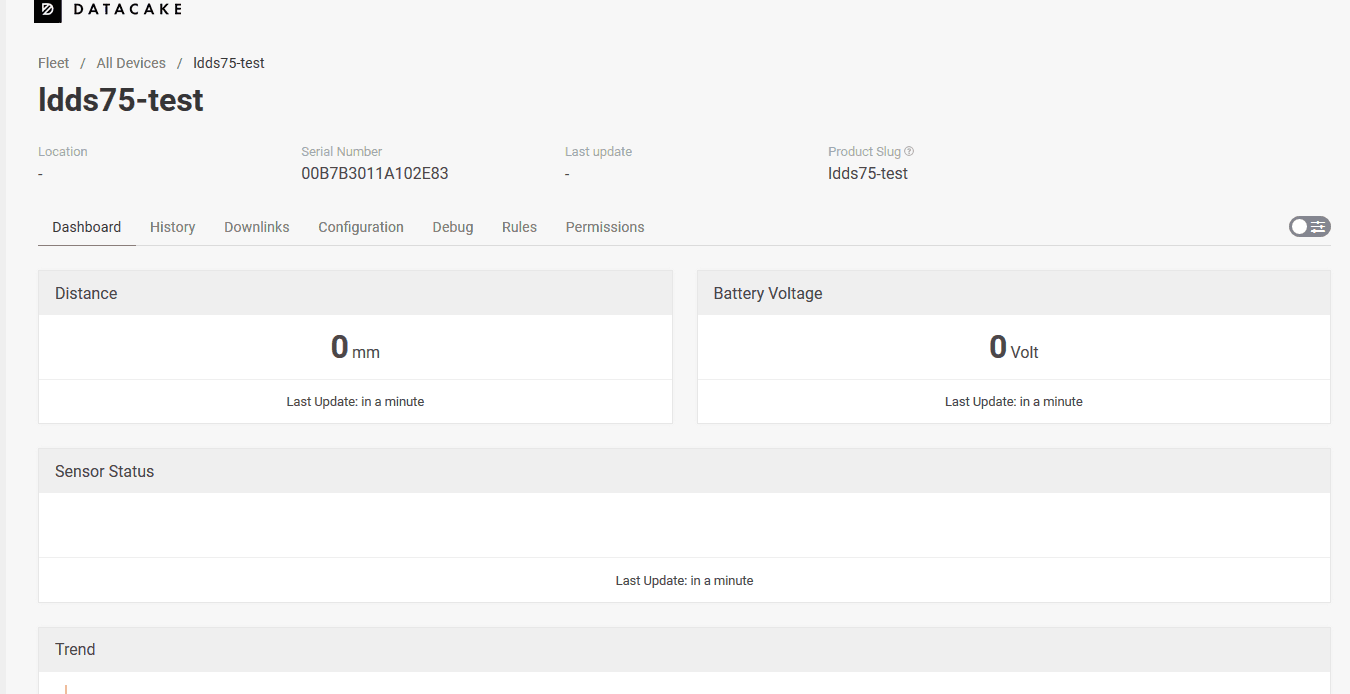Go to the Configuration tab
This screenshot has width=1350, height=694.
pos(361,227)
